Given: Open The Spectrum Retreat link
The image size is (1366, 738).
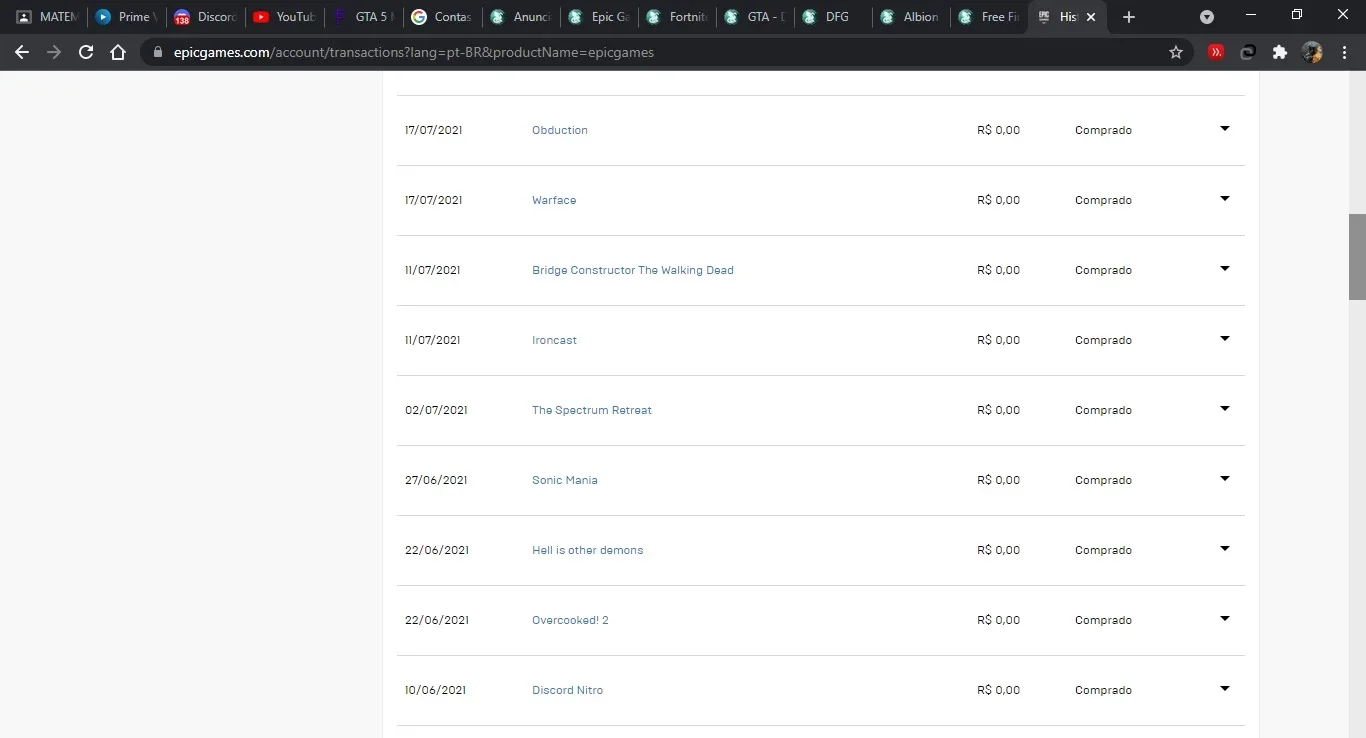Looking at the screenshot, I should click(x=592, y=410).
